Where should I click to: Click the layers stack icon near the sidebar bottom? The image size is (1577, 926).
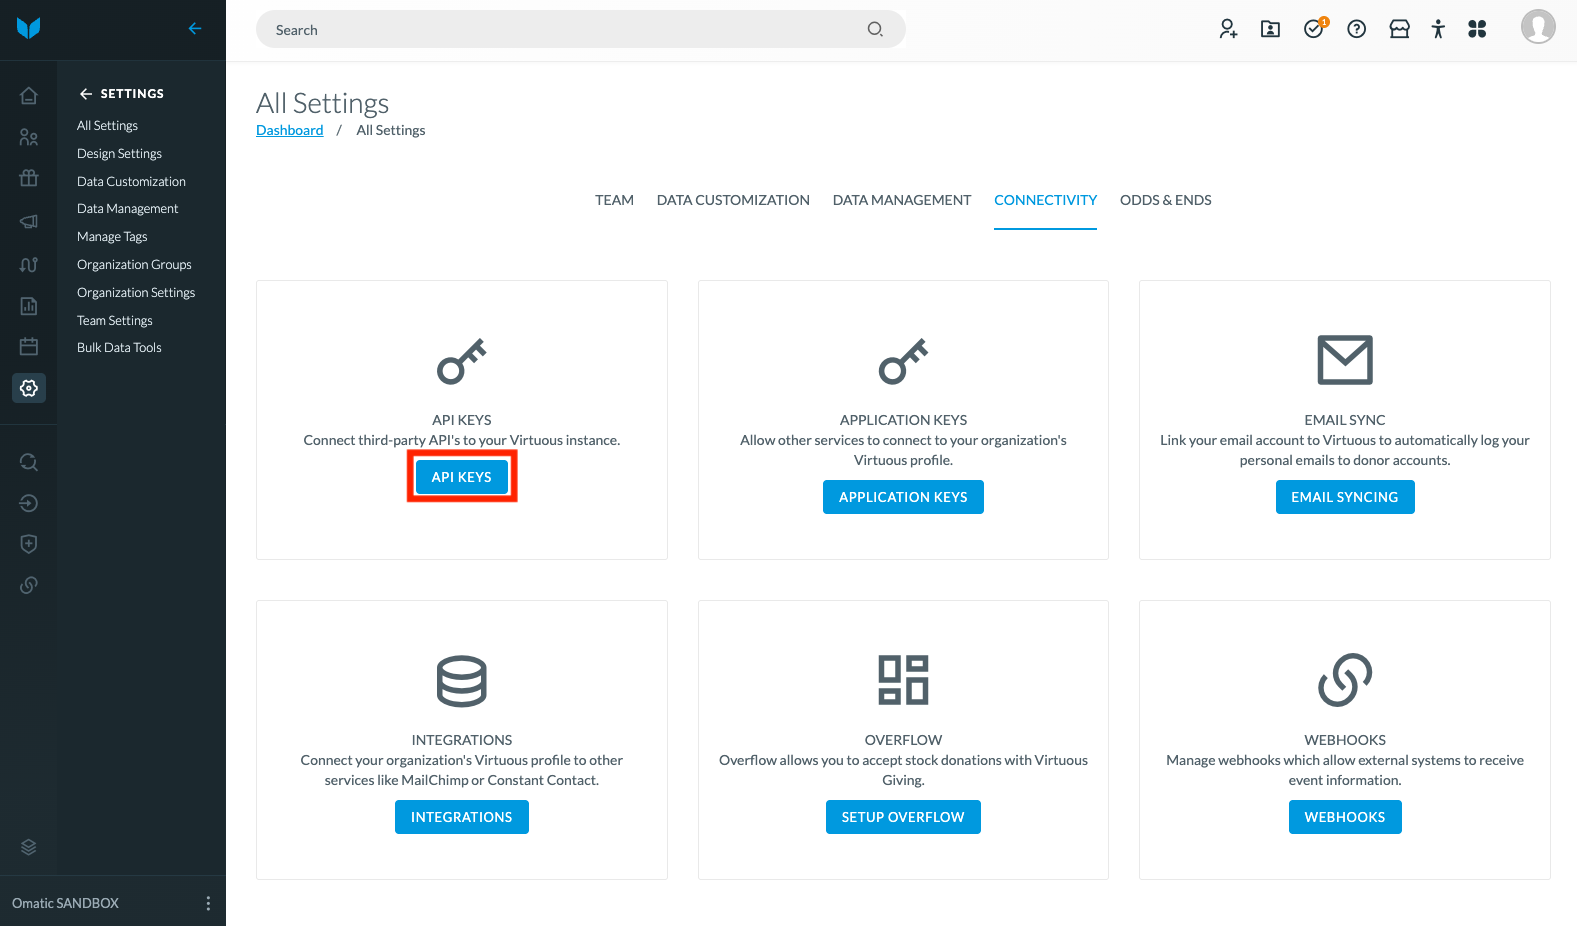point(29,847)
